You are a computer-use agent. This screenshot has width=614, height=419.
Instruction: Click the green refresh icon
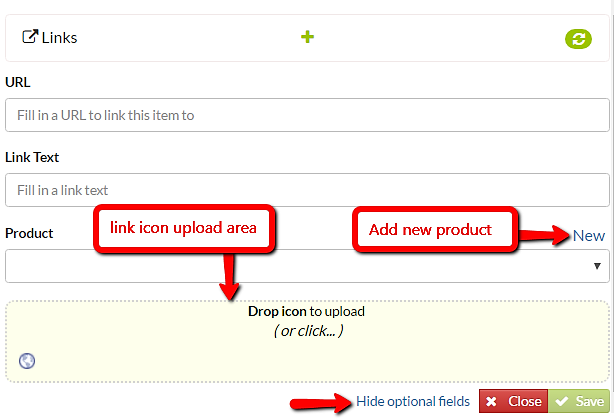point(578,39)
